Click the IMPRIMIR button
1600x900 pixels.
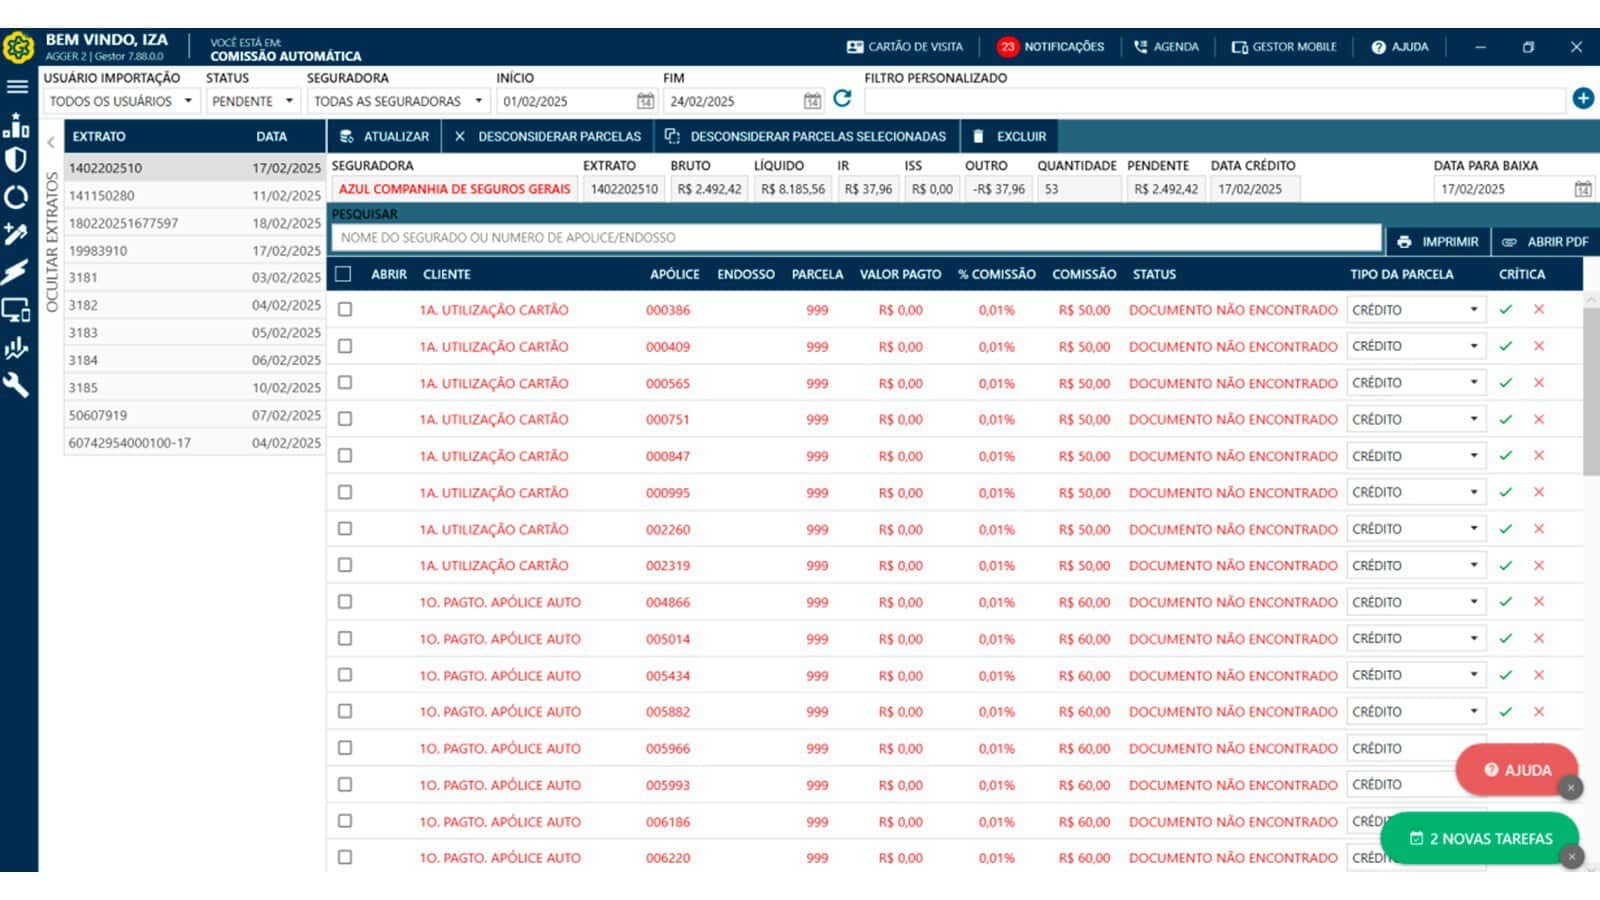1438,242
